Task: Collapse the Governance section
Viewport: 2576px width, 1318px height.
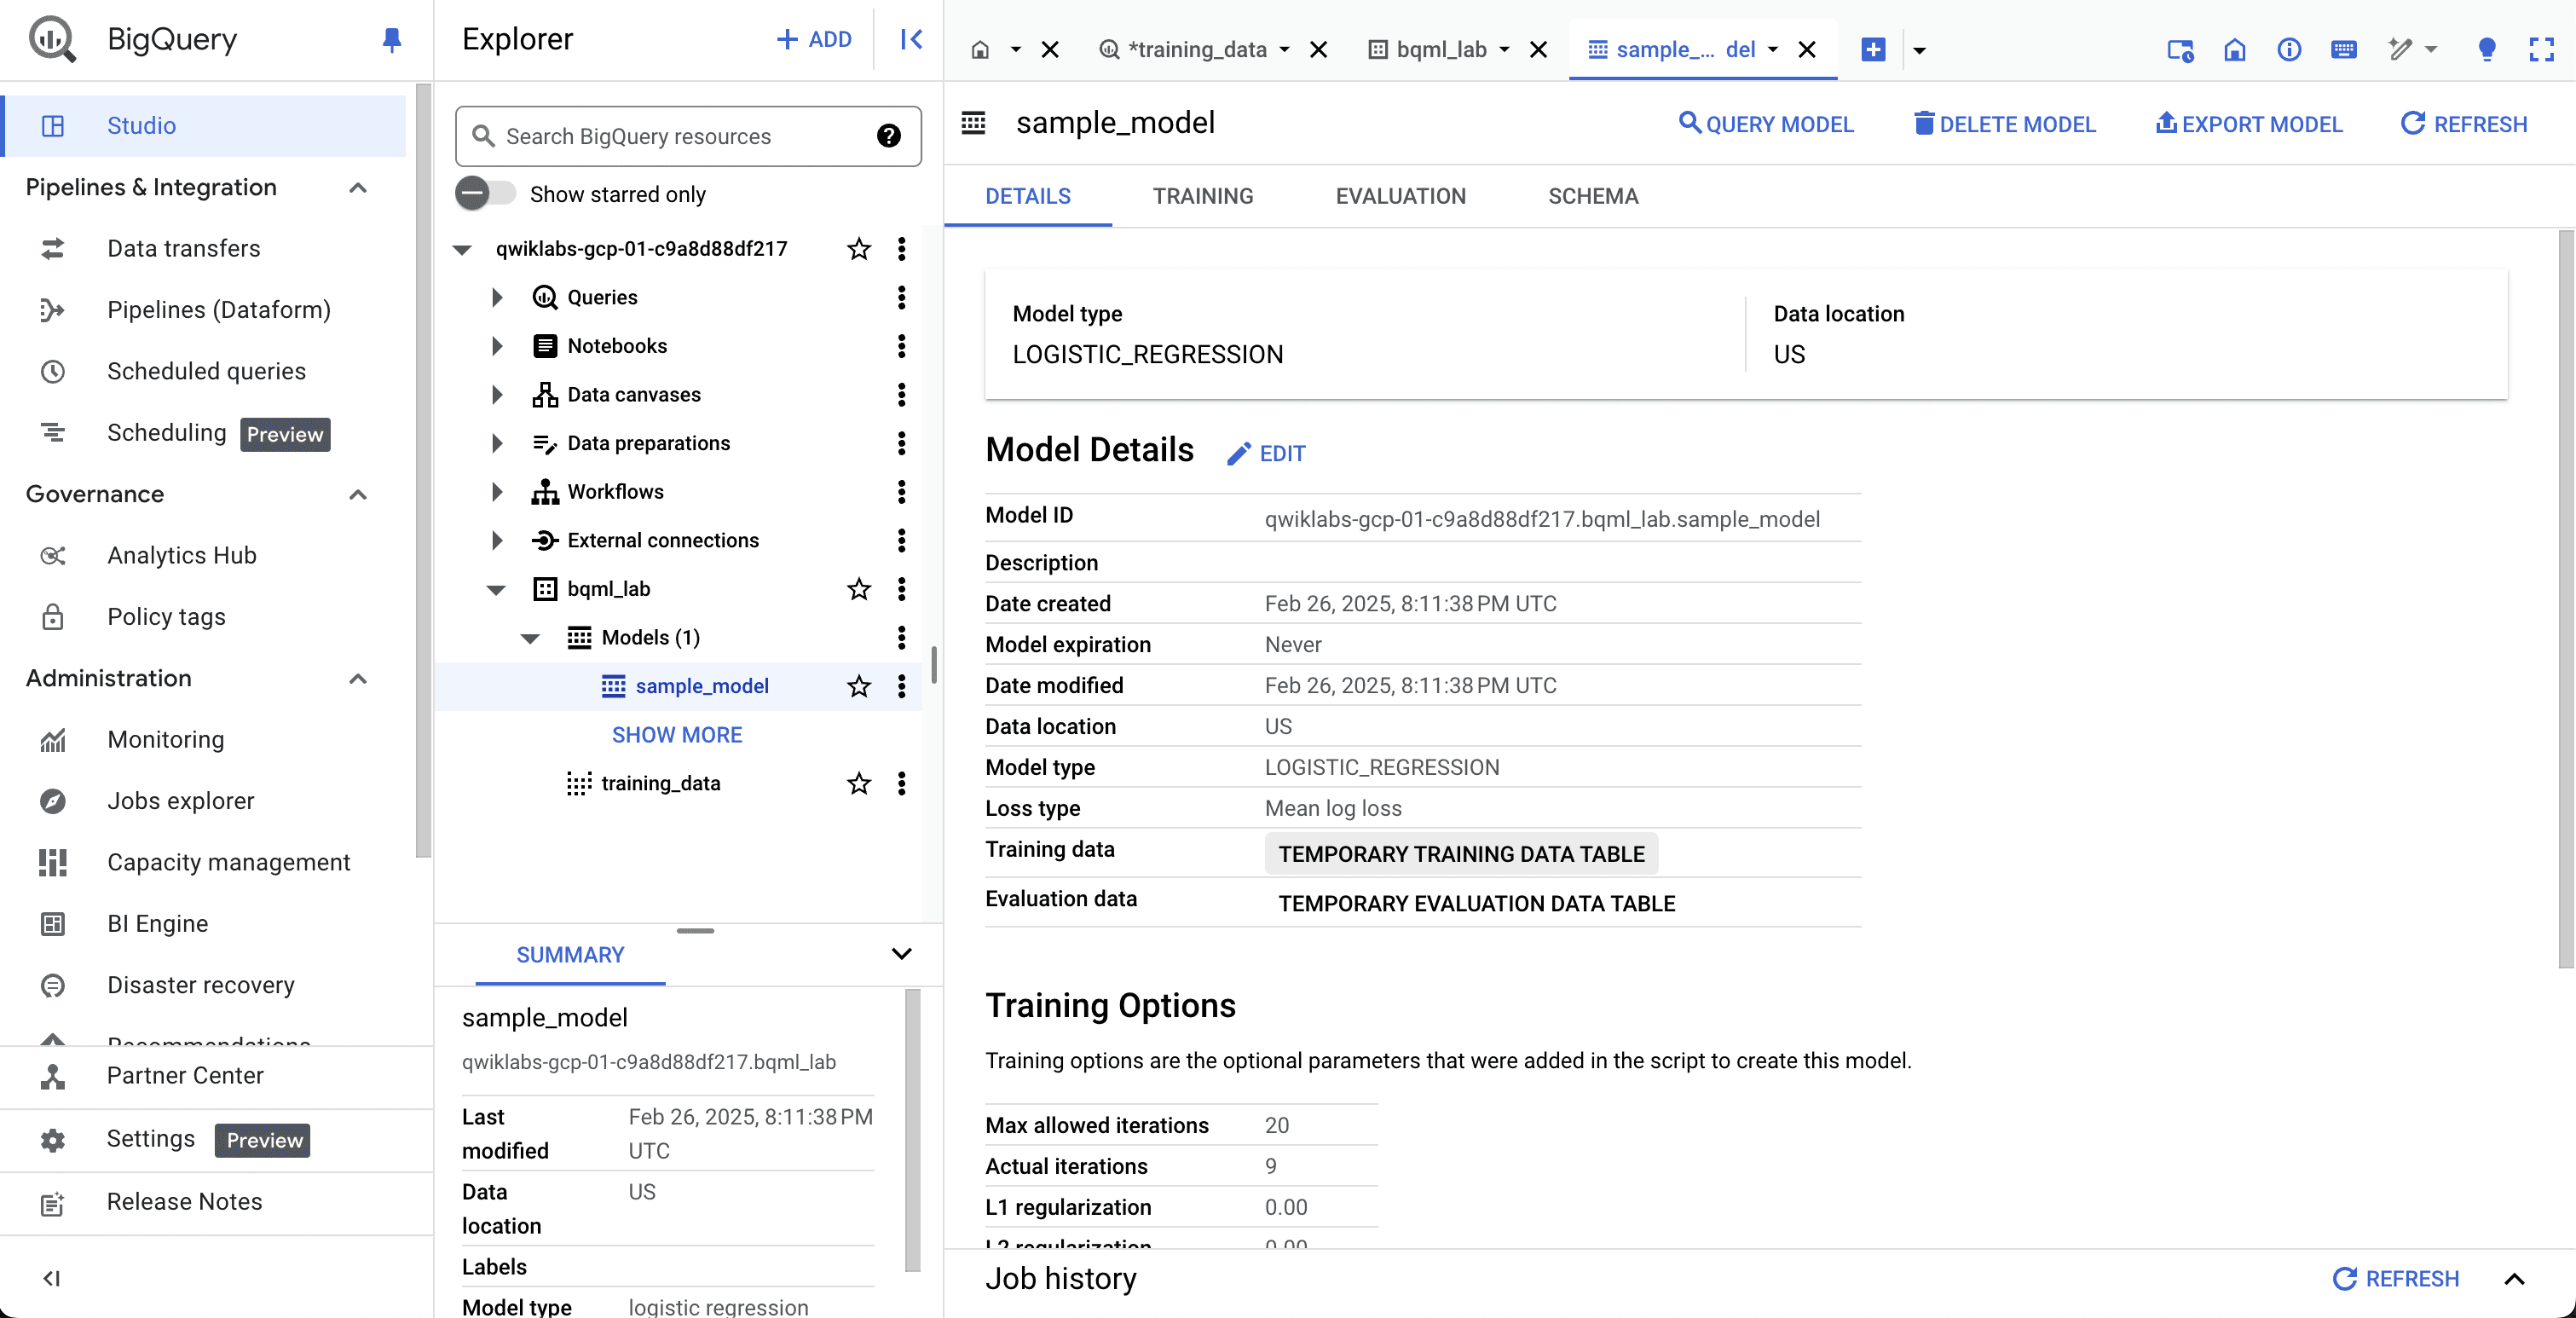Action: [x=358, y=494]
